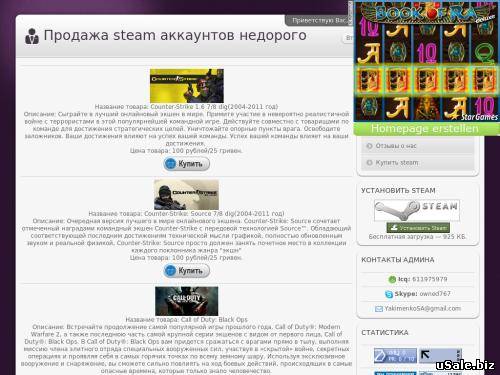Viewport: 500px width, 375px height.
Task: Click the left statistics counter badge
Action: (x=395, y=355)
